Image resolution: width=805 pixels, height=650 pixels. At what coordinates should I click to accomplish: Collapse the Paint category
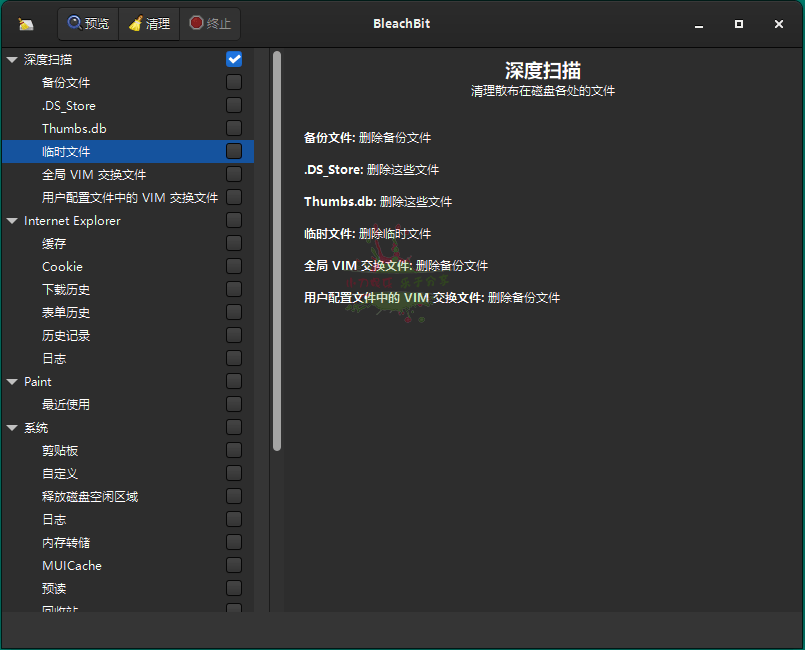tap(10, 381)
